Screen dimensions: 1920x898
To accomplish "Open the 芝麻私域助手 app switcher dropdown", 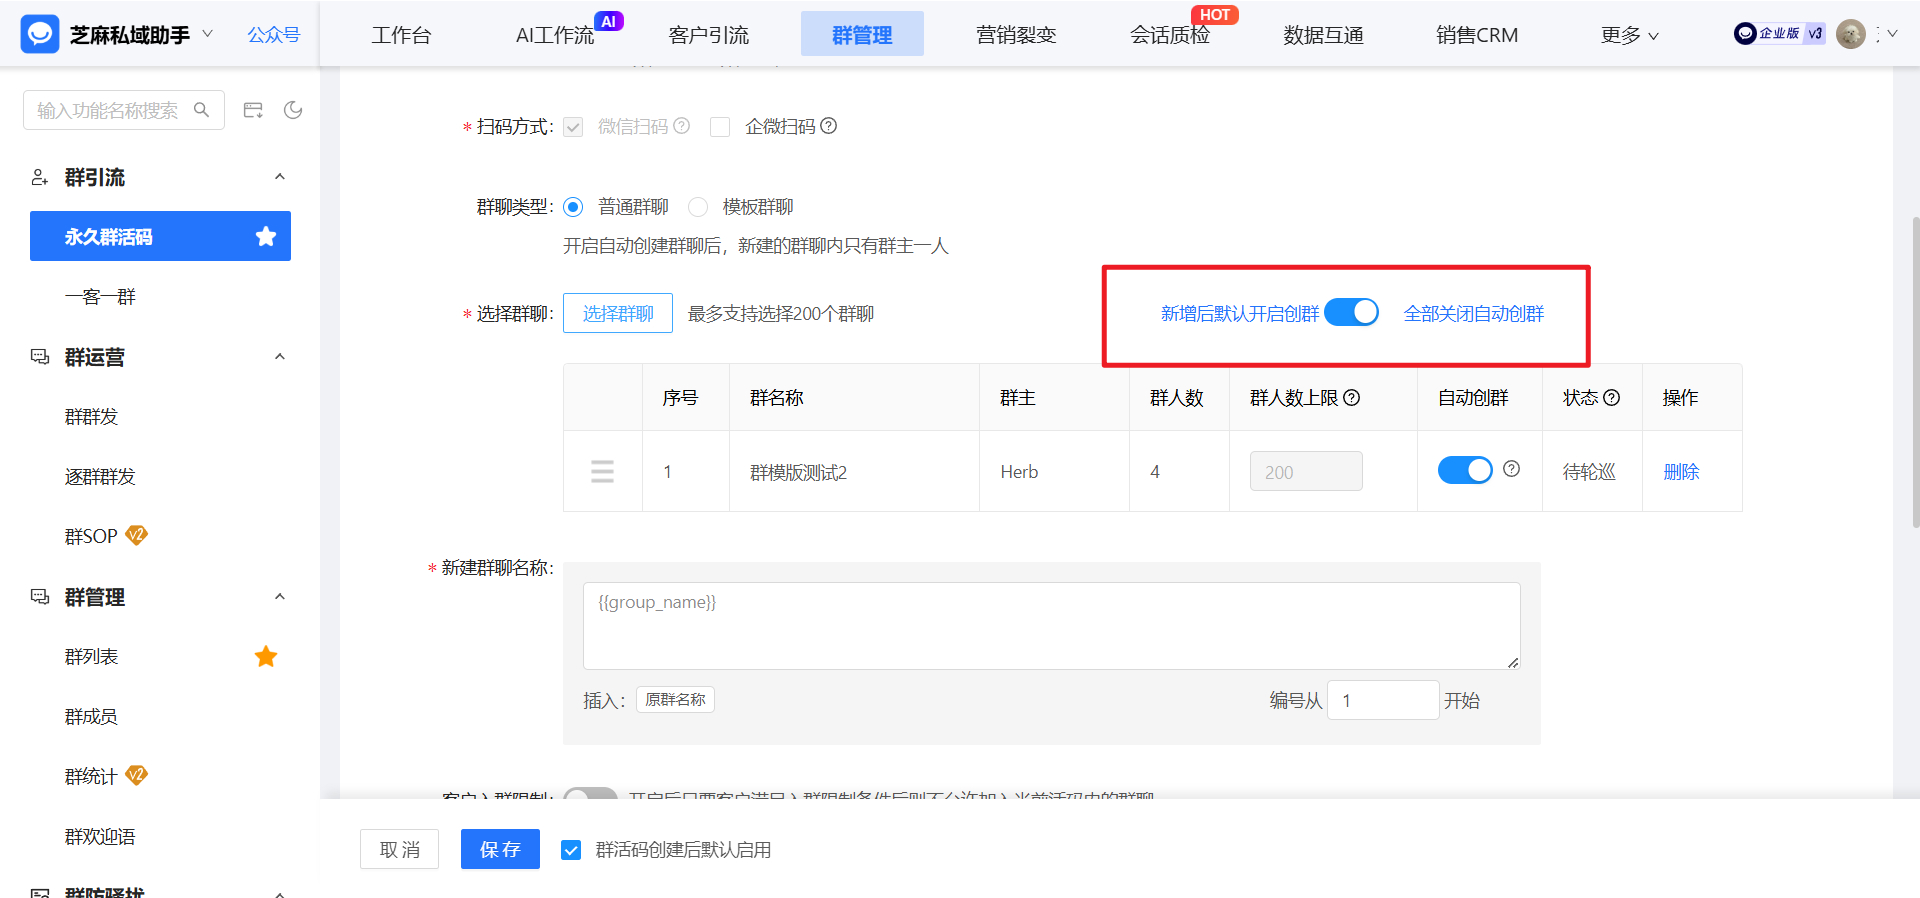I will coord(207,34).
